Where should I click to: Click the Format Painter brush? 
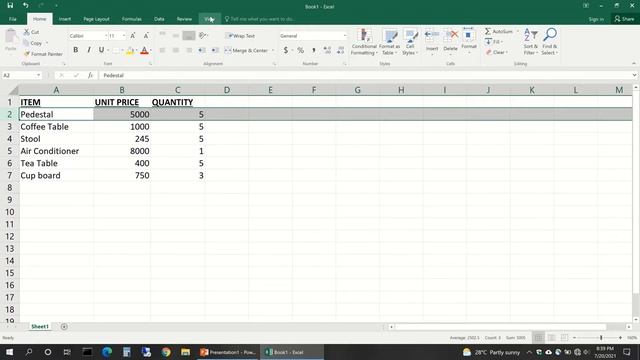click(27, 54)
